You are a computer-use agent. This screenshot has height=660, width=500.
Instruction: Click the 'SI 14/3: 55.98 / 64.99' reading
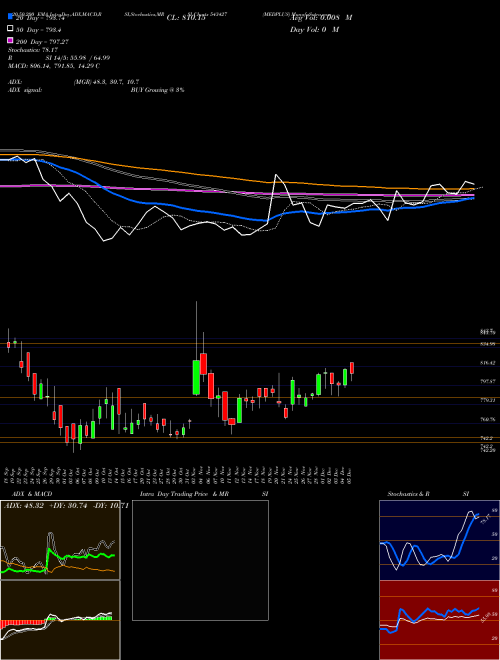click(78, 58)
